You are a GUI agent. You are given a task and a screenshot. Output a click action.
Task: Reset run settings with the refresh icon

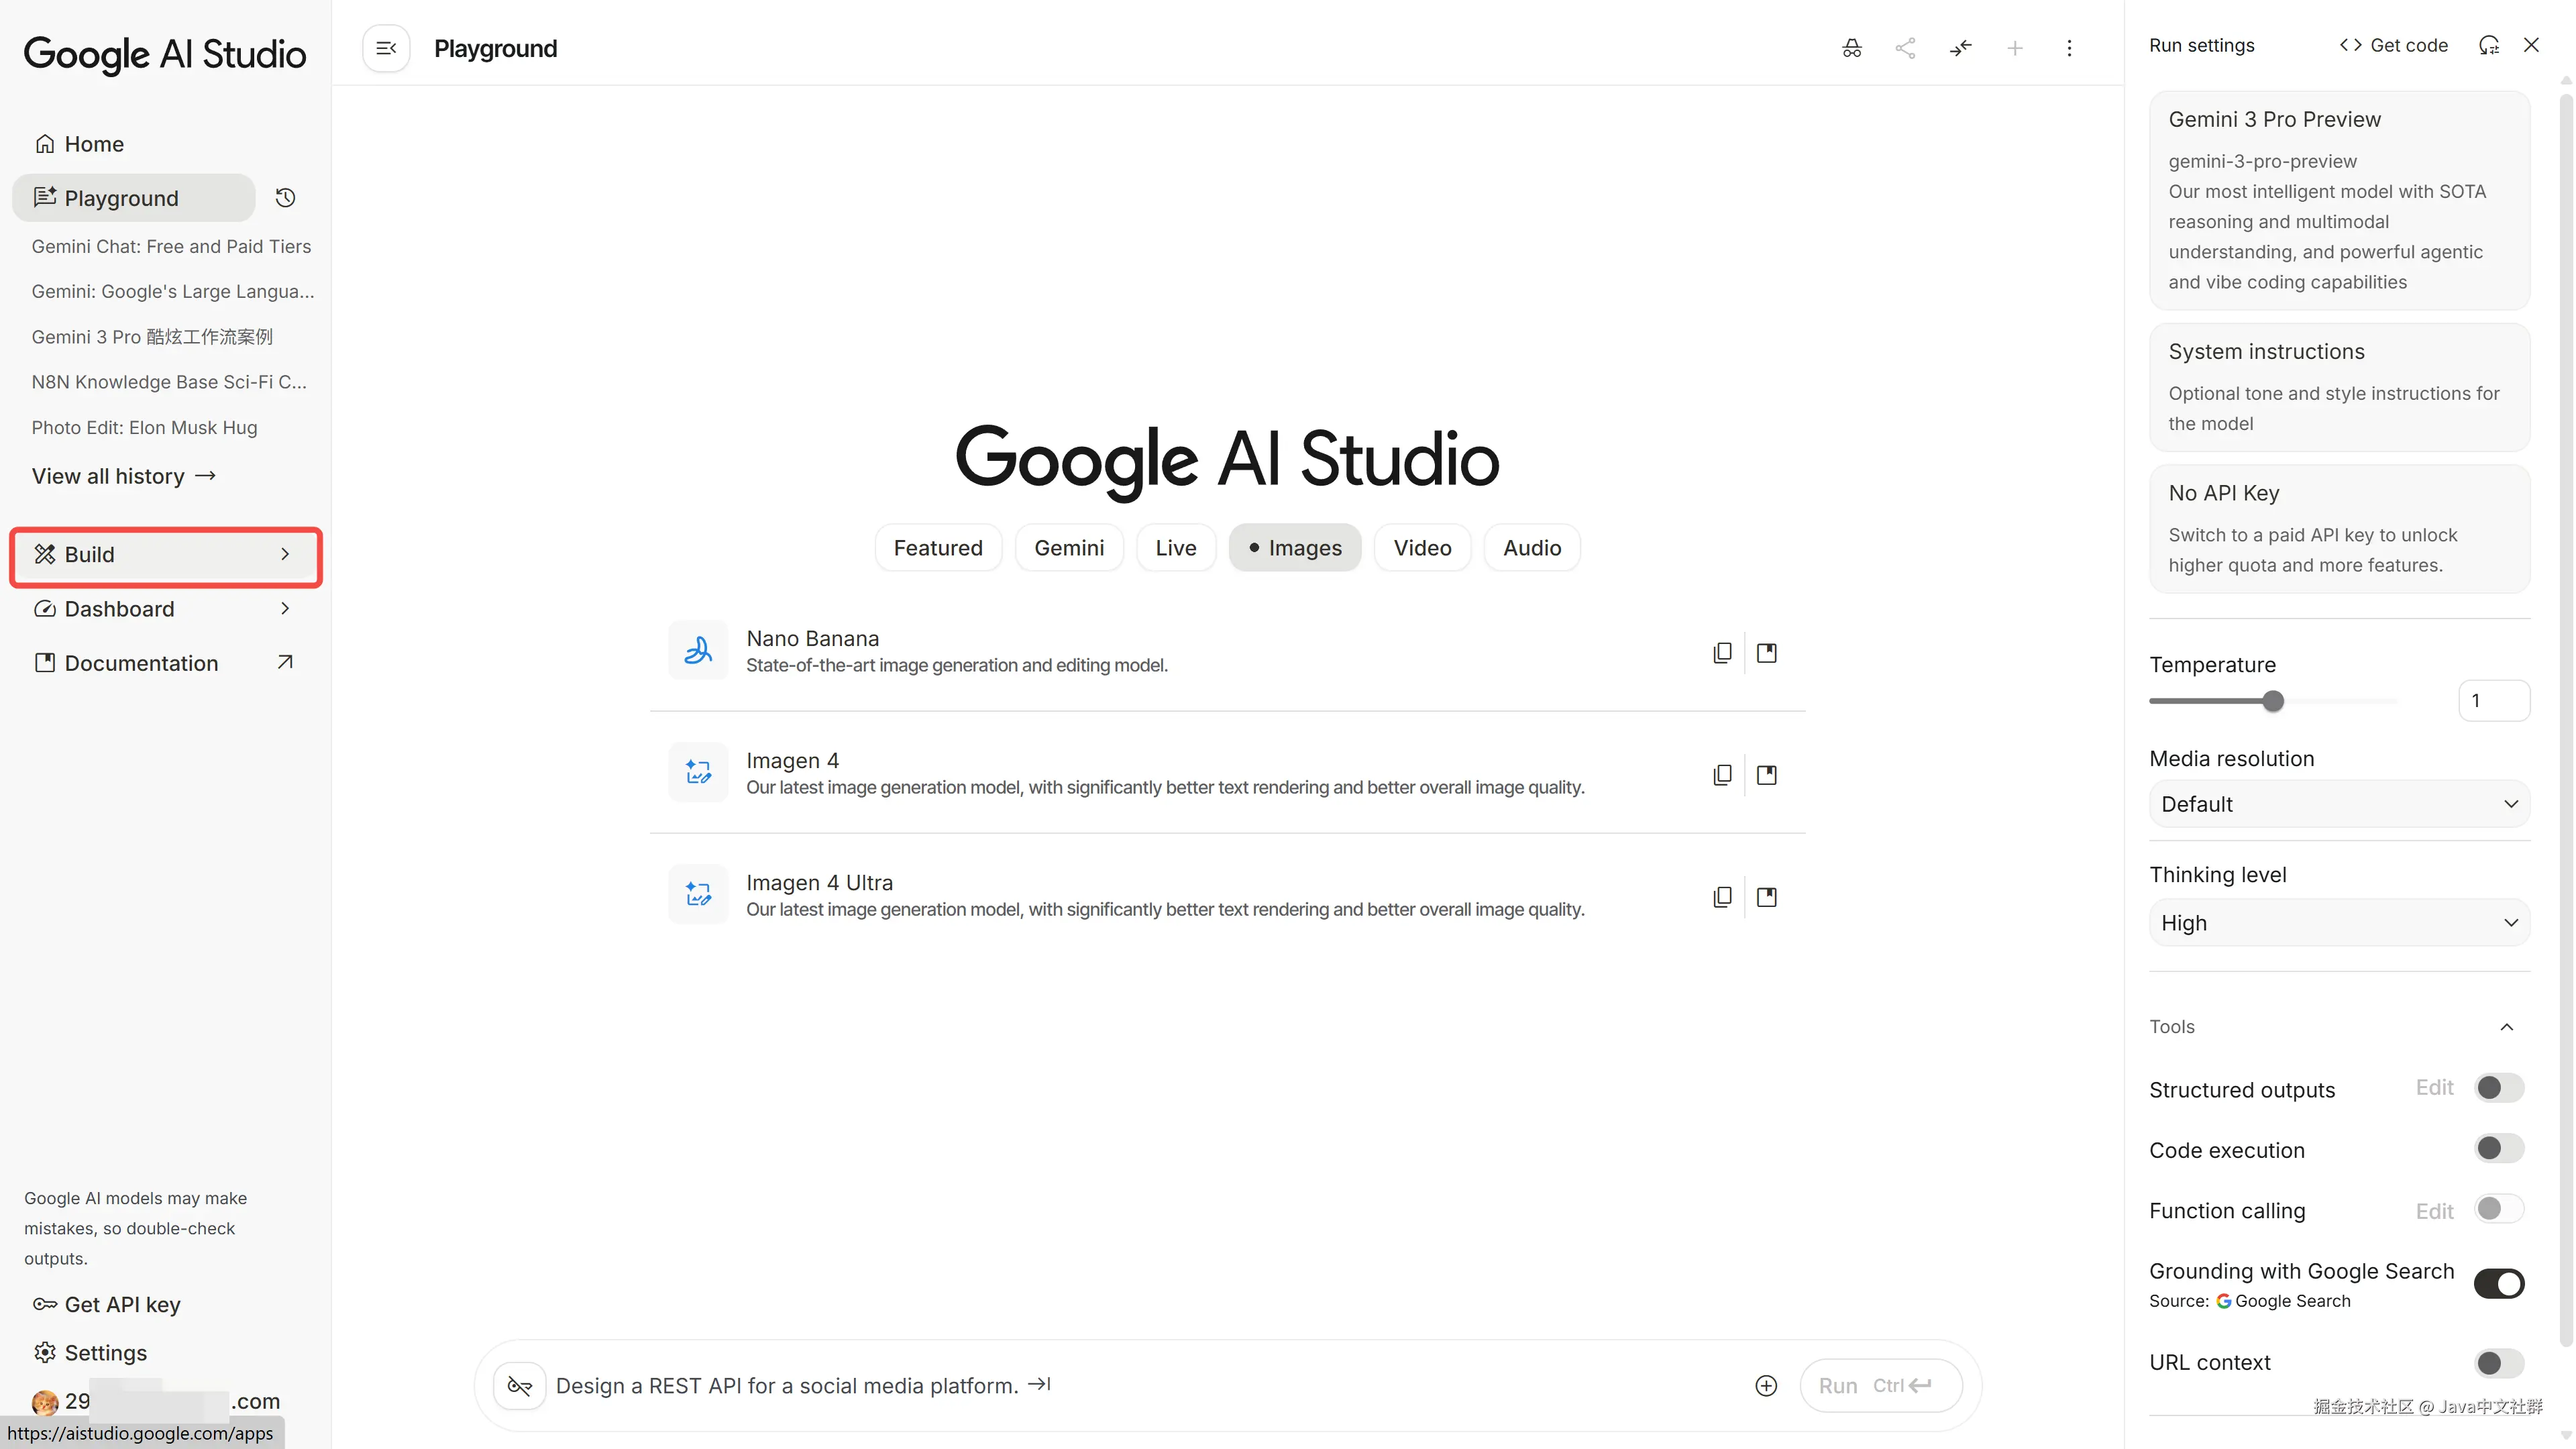pos(2489,45)
